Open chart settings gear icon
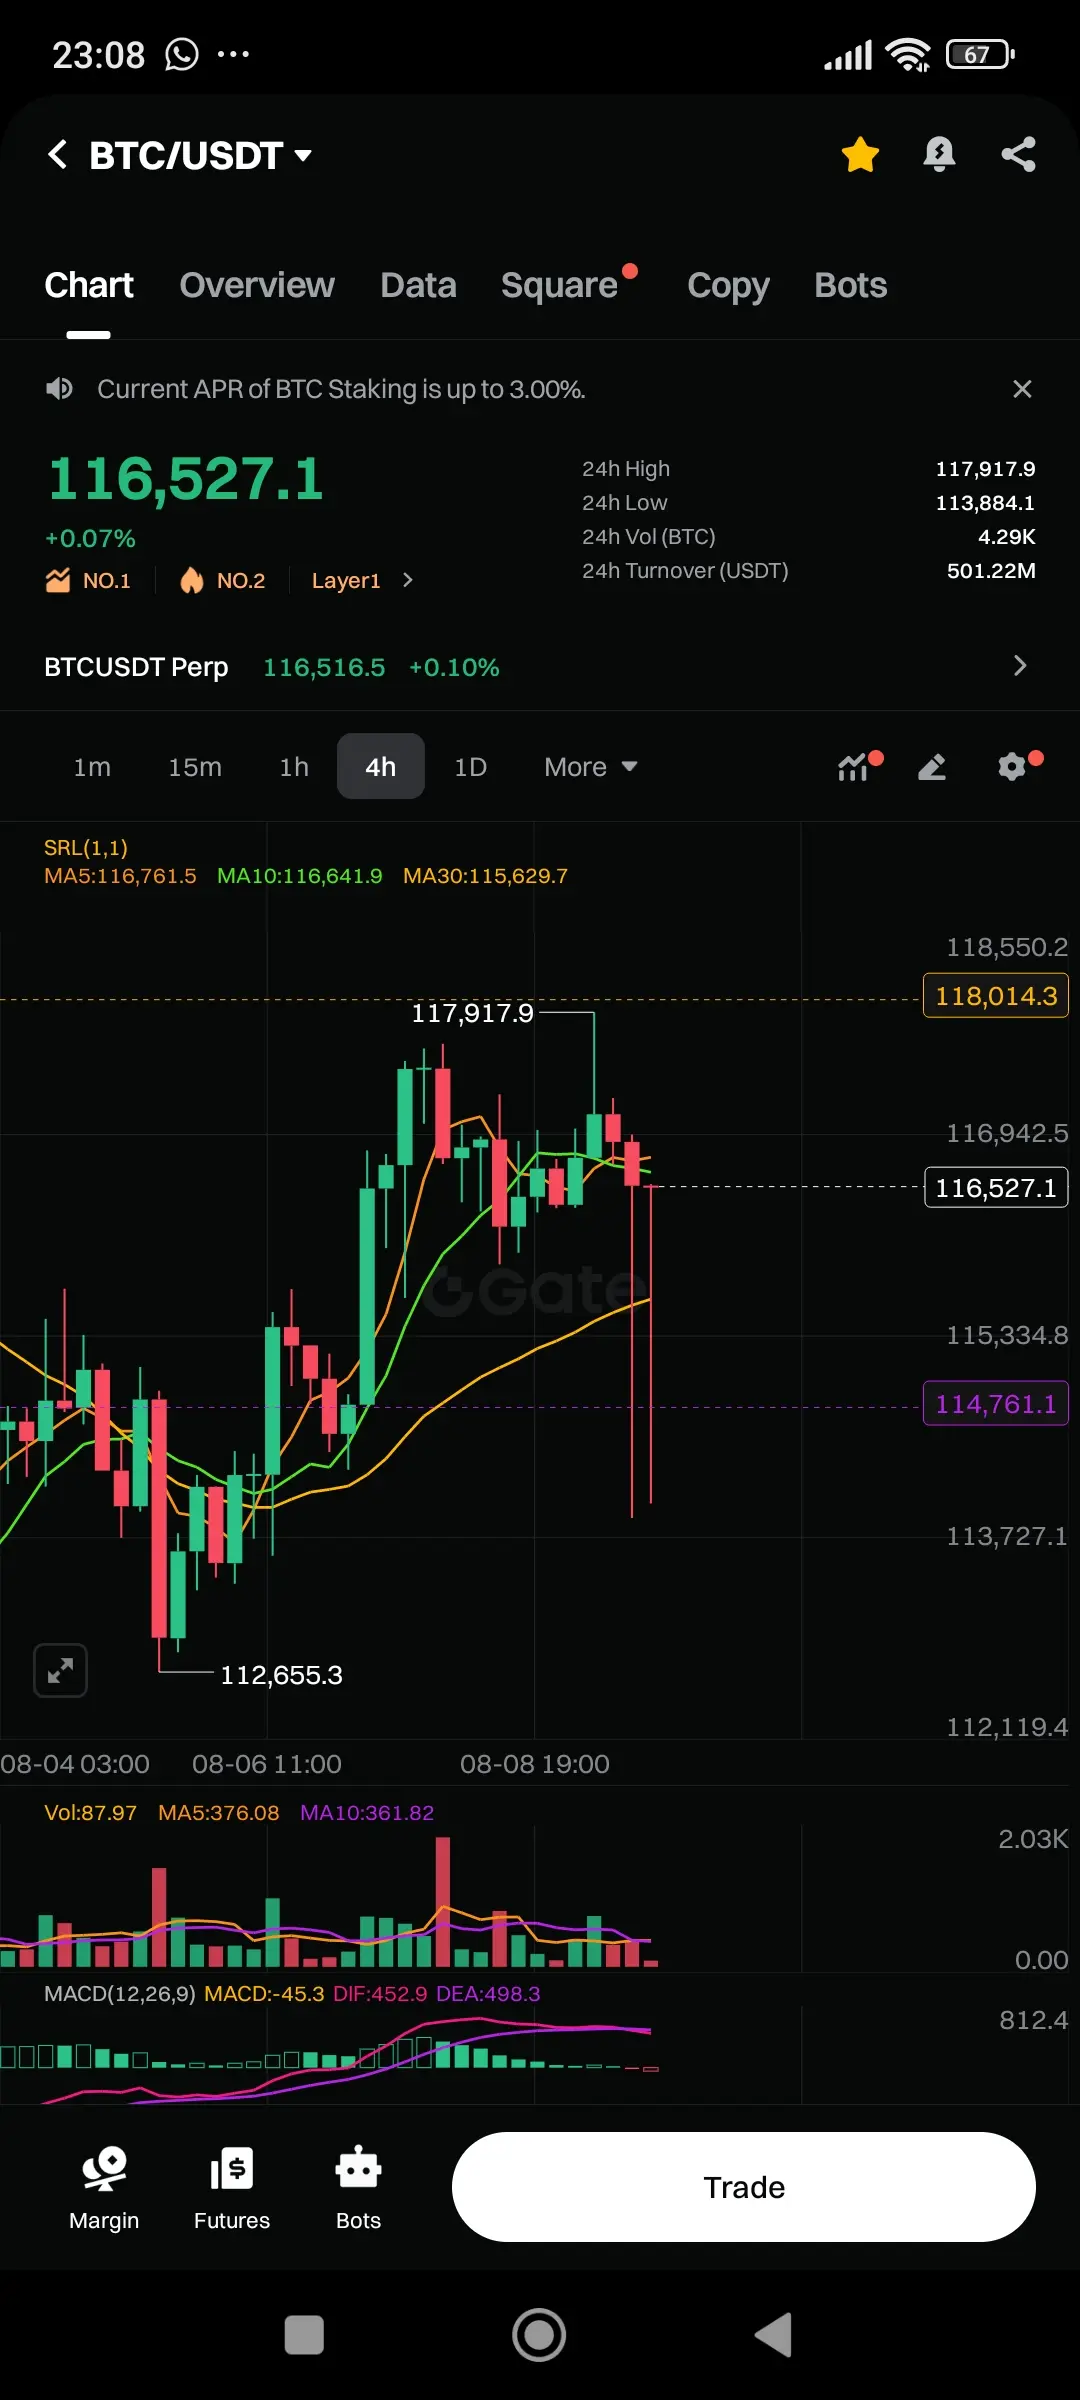1080x2400 pixels. point(1012,767)
